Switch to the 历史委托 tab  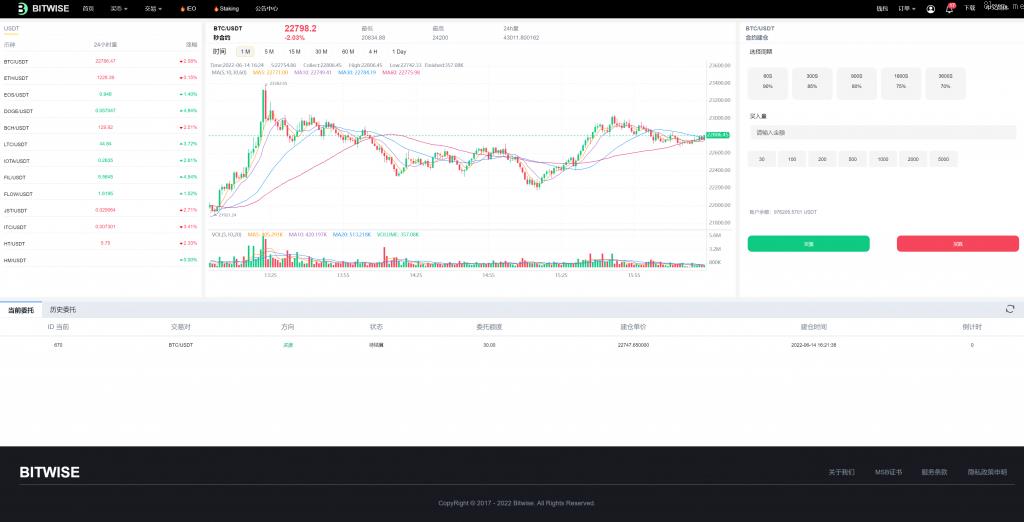click(x=63, y=310)
